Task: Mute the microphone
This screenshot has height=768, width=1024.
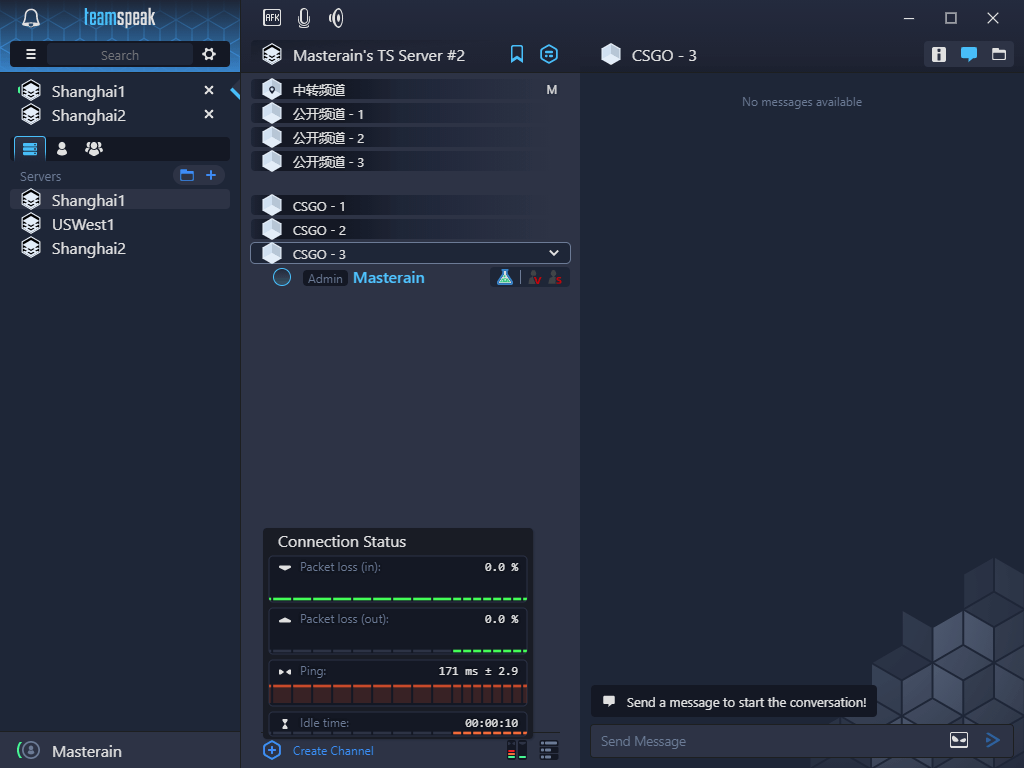Action: (304, 17)
